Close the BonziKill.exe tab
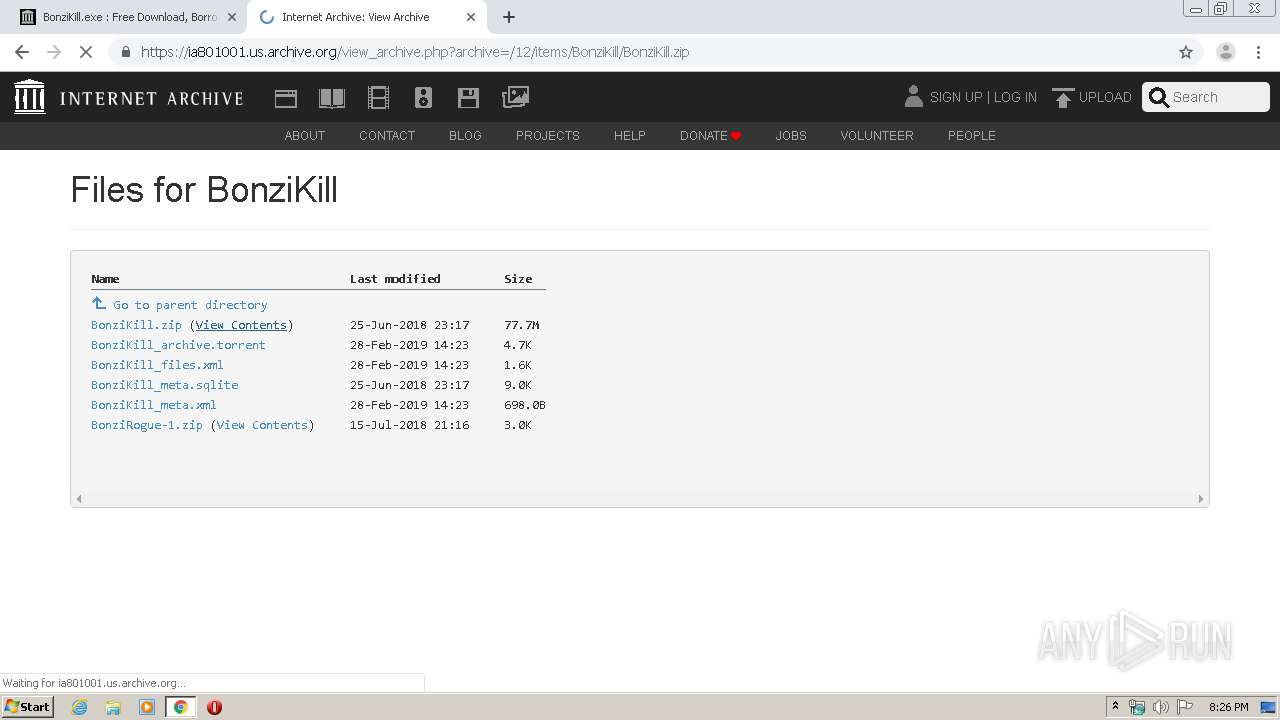Screen dimensions: 1280x720 (232, 17)
